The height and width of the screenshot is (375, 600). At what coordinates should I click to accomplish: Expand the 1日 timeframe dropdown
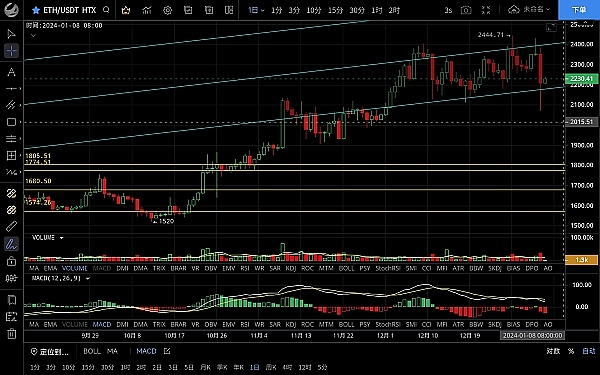pyautogui.click(x=256, y=10)
